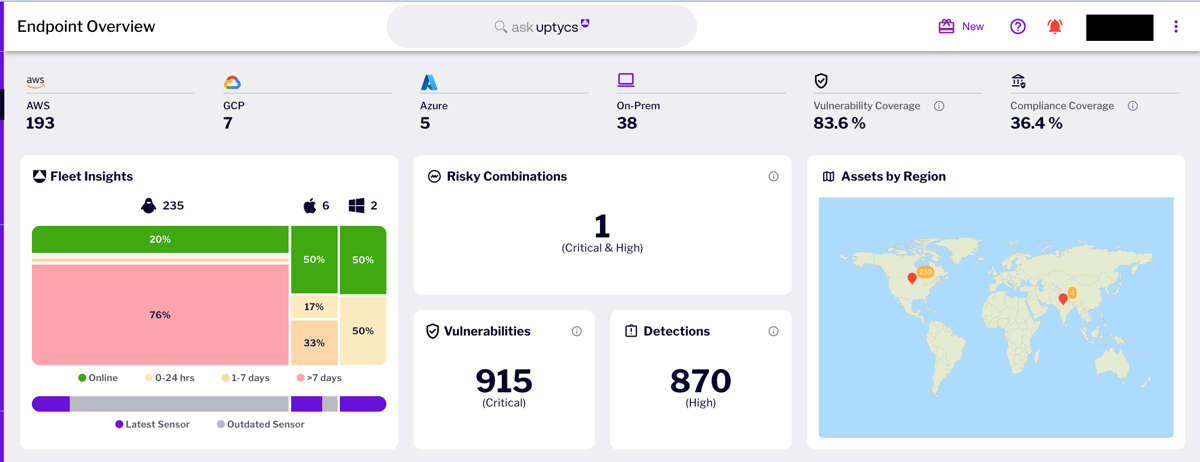Screen dimensions: 1200x462
Task: Click the North America map pin
Action: tap(912, 278)
